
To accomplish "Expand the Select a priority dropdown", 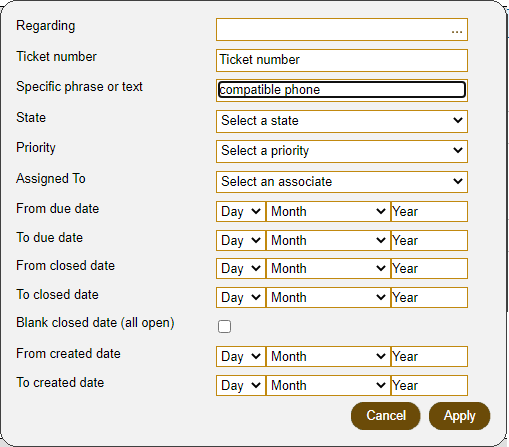I will [x=342, y=151].
